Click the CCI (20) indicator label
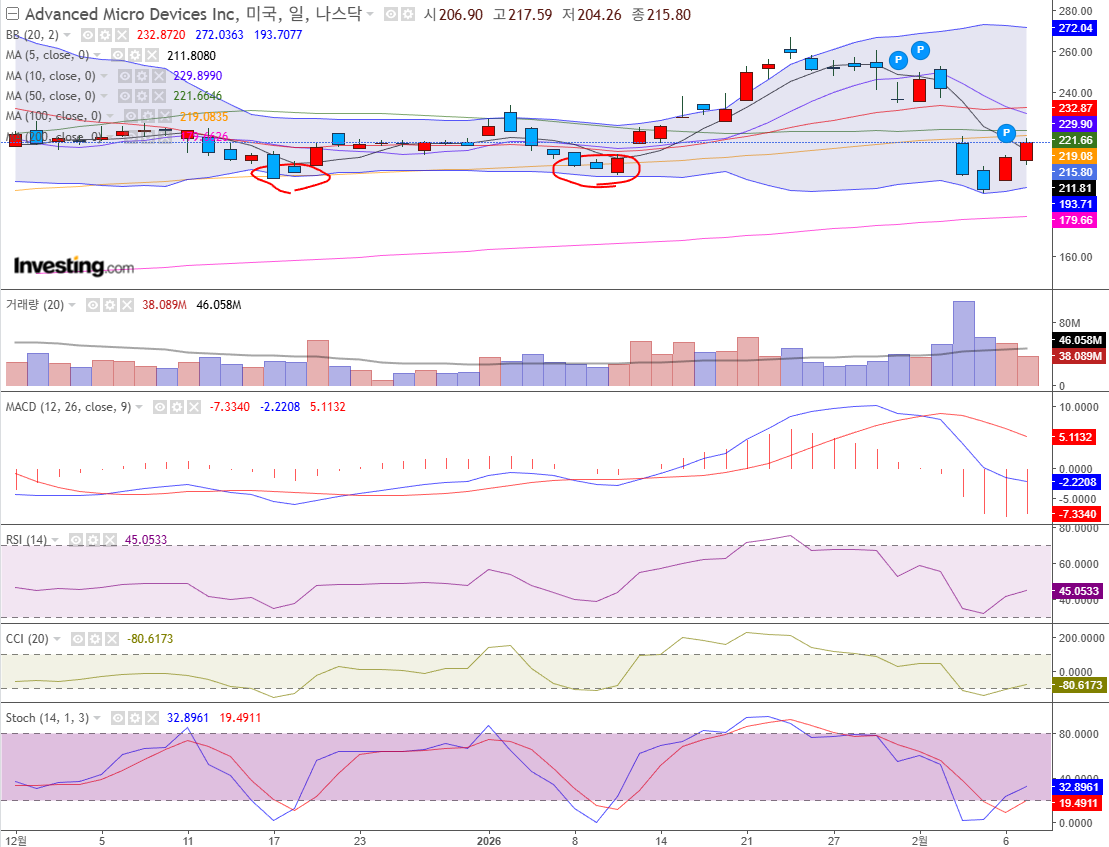The width and height of the screenshot is (1109, 847). [28, 638]
